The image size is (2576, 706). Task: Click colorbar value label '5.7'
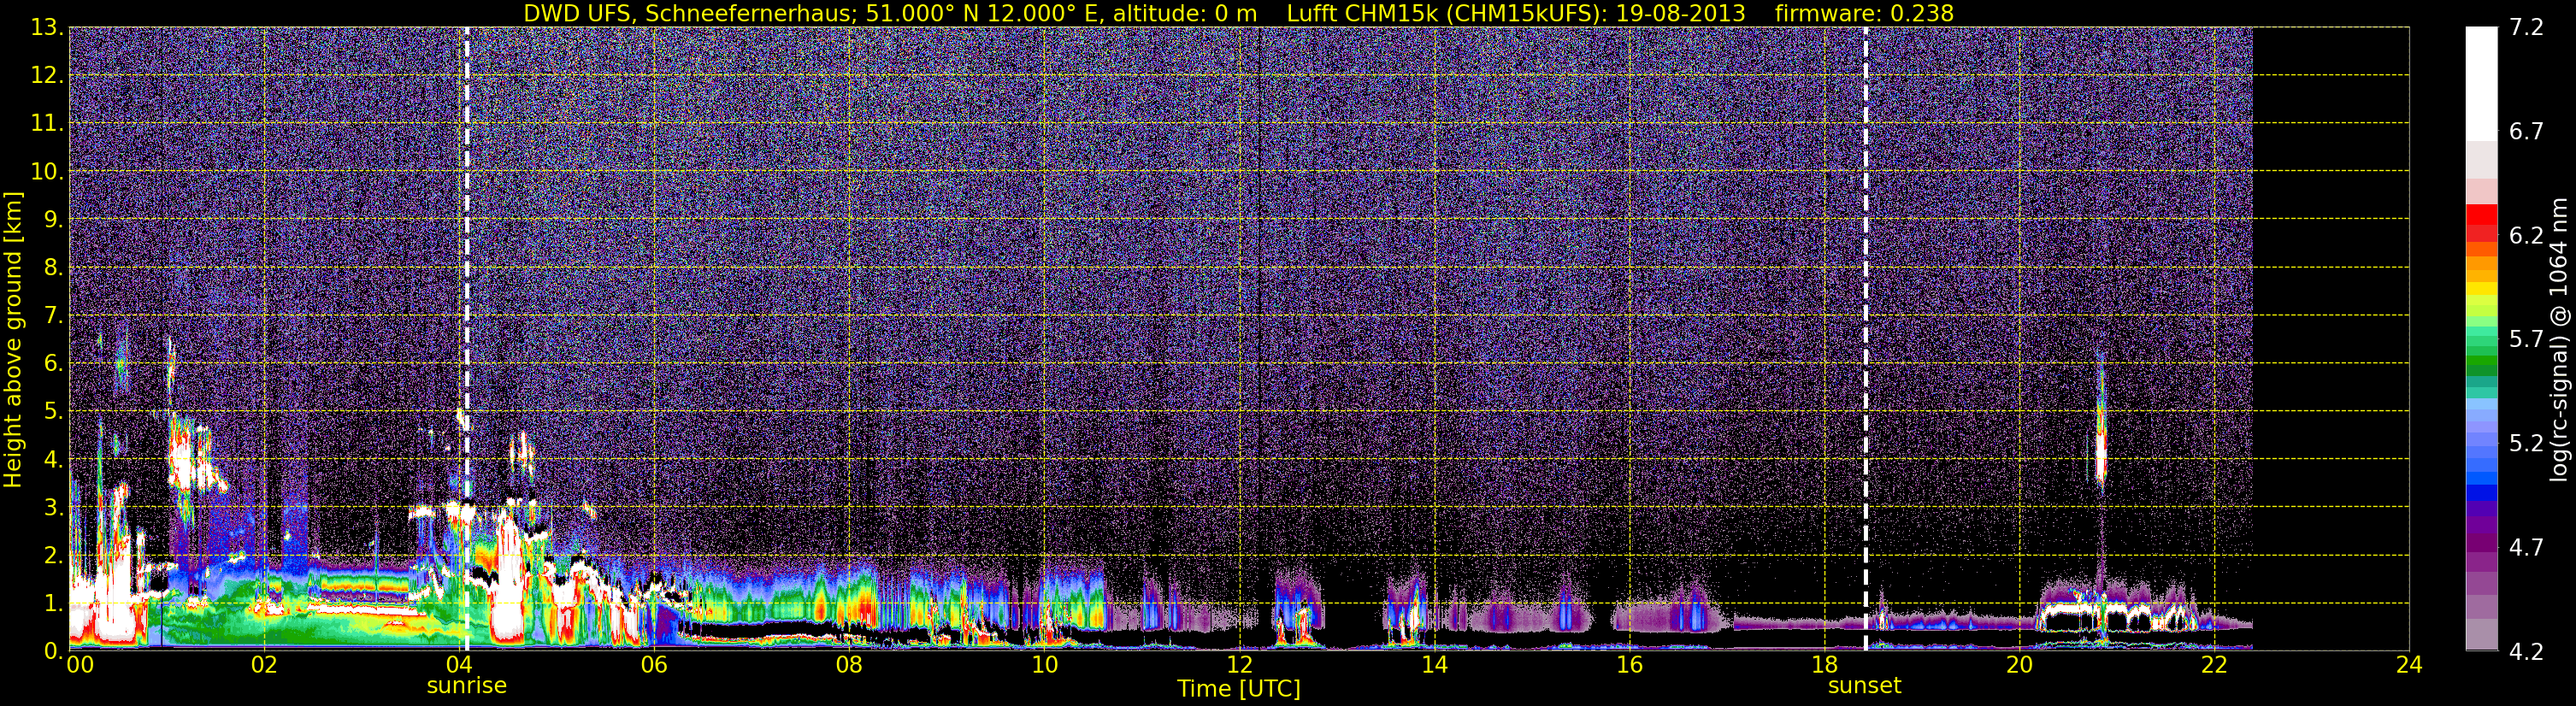point(2526,340)
